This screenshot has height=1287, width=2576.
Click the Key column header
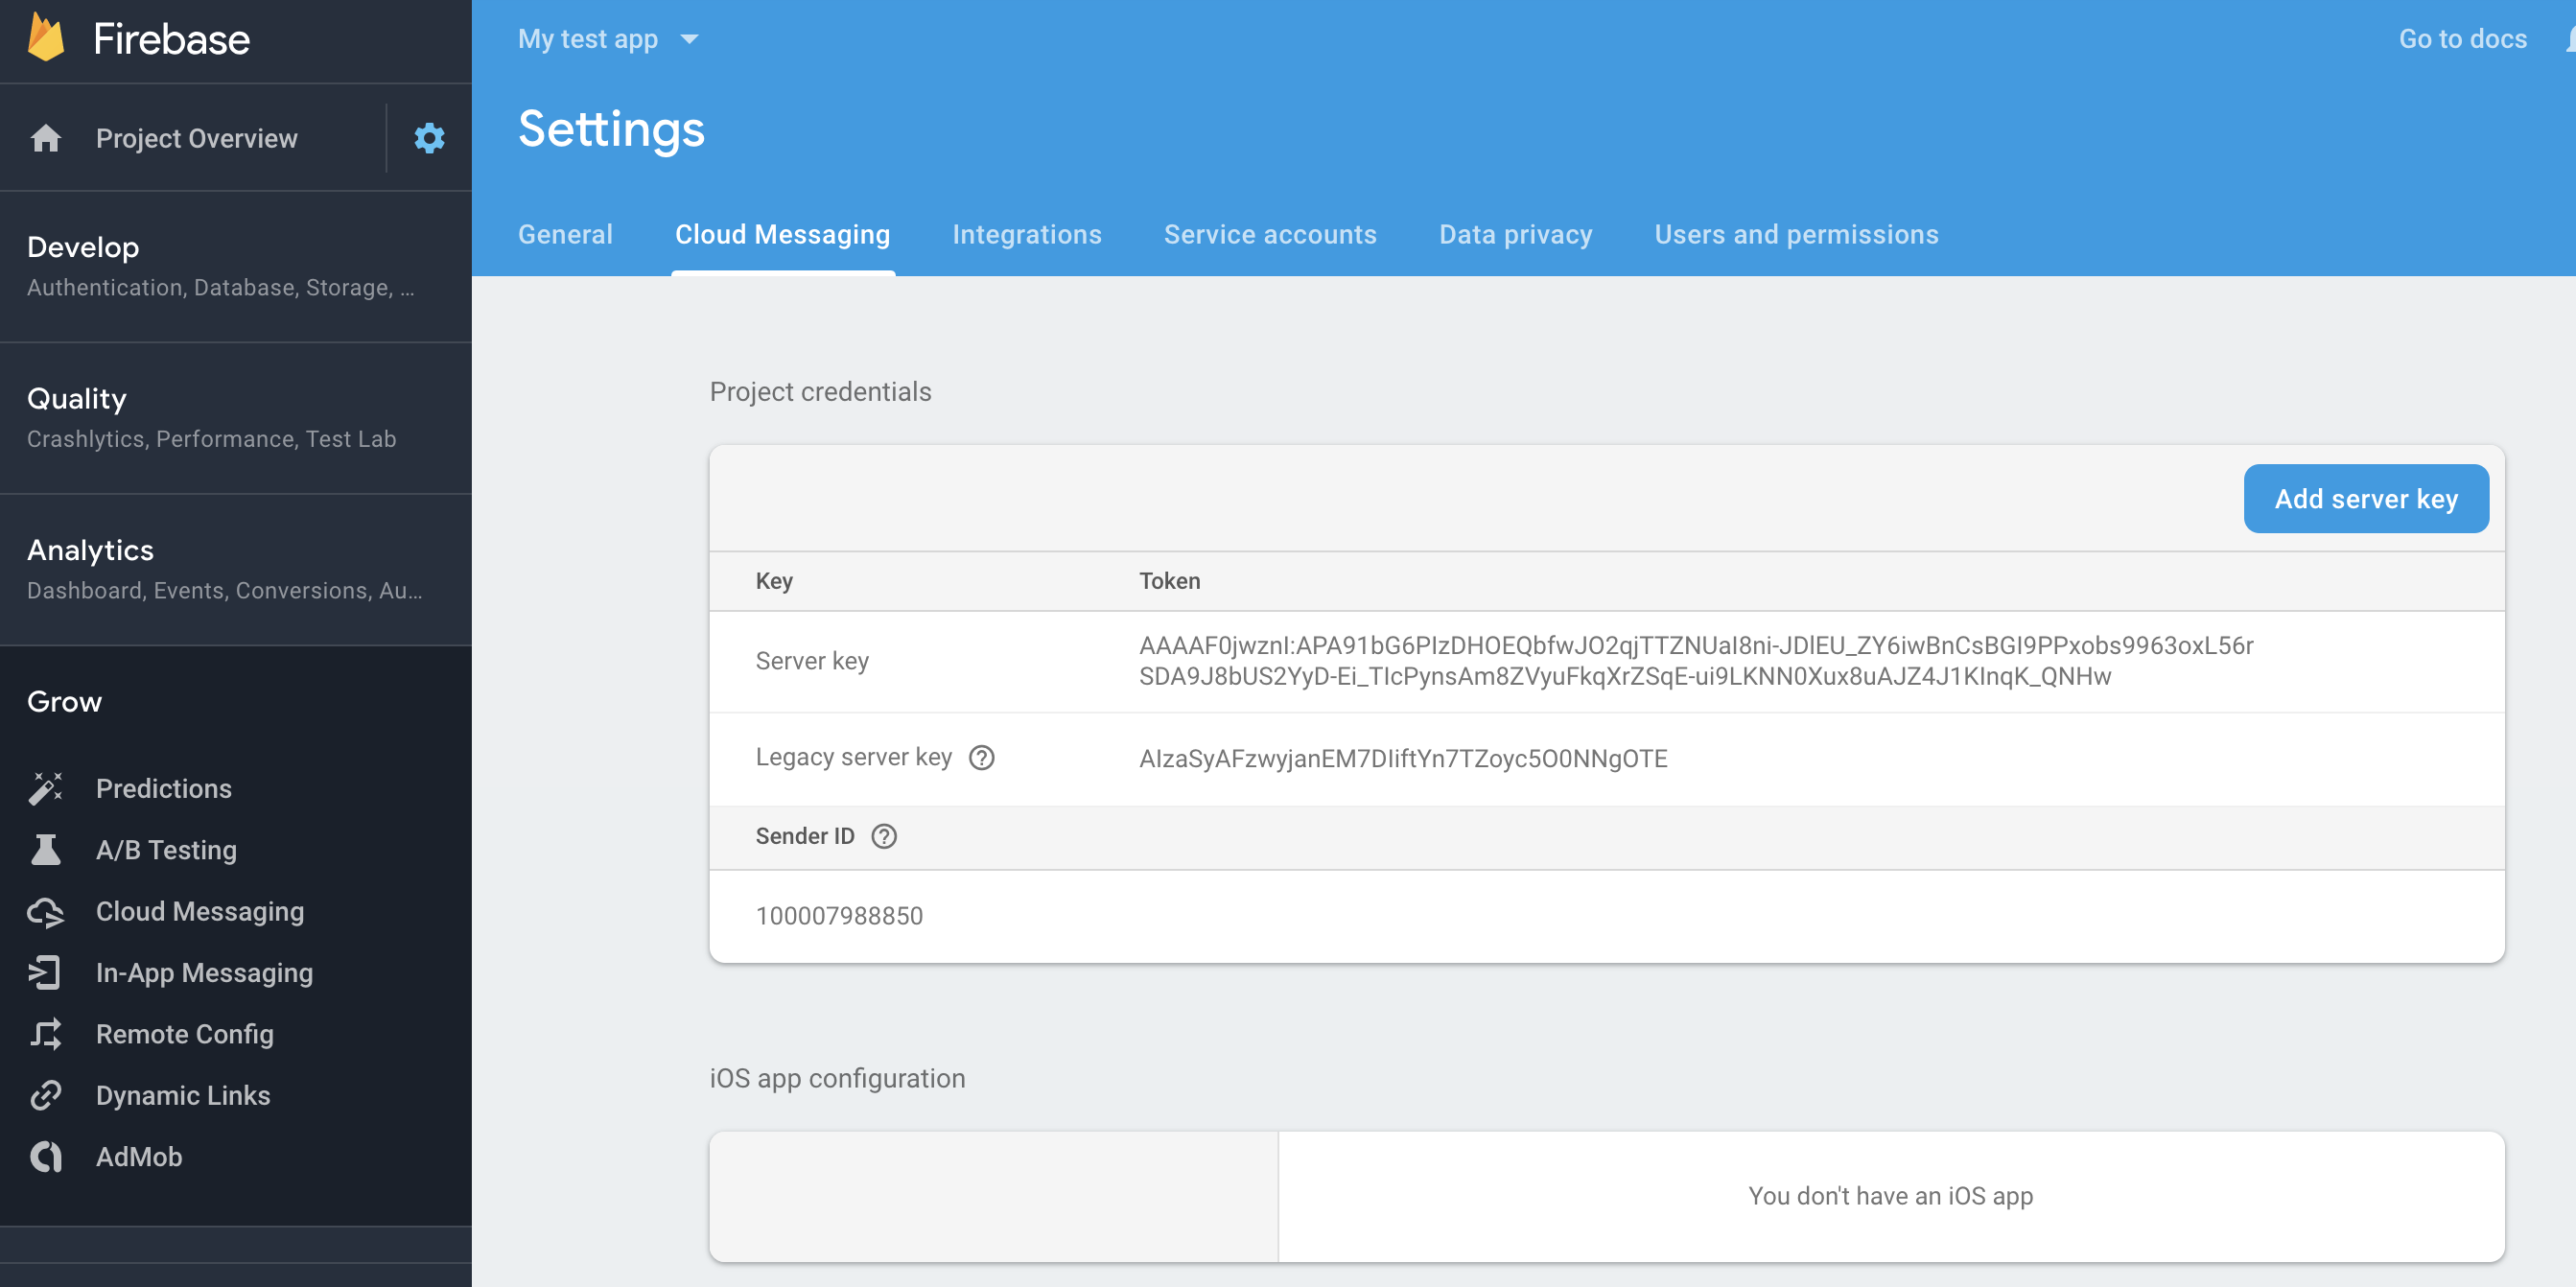point(774,581)
